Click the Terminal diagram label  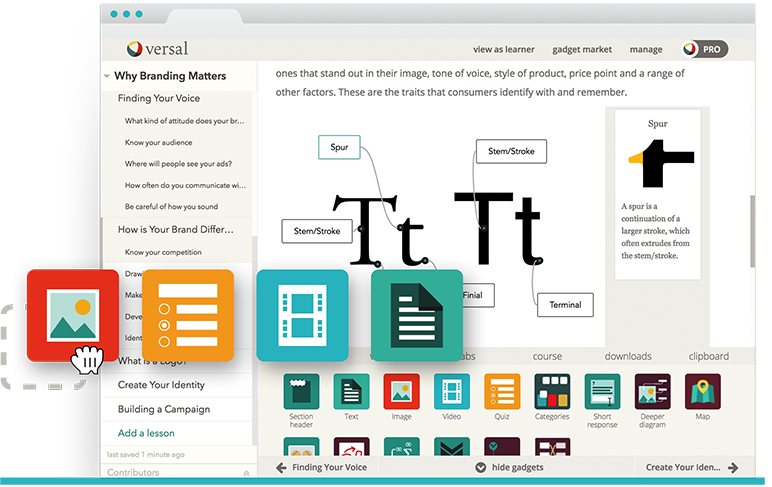565,305
